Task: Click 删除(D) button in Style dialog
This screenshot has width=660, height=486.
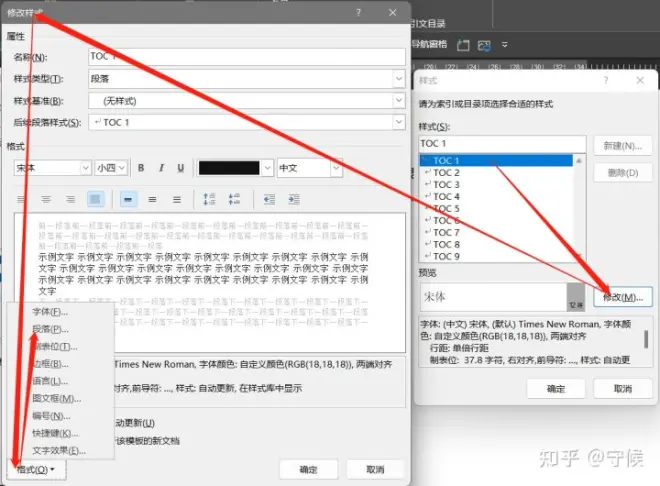Action: pos(623,173)
